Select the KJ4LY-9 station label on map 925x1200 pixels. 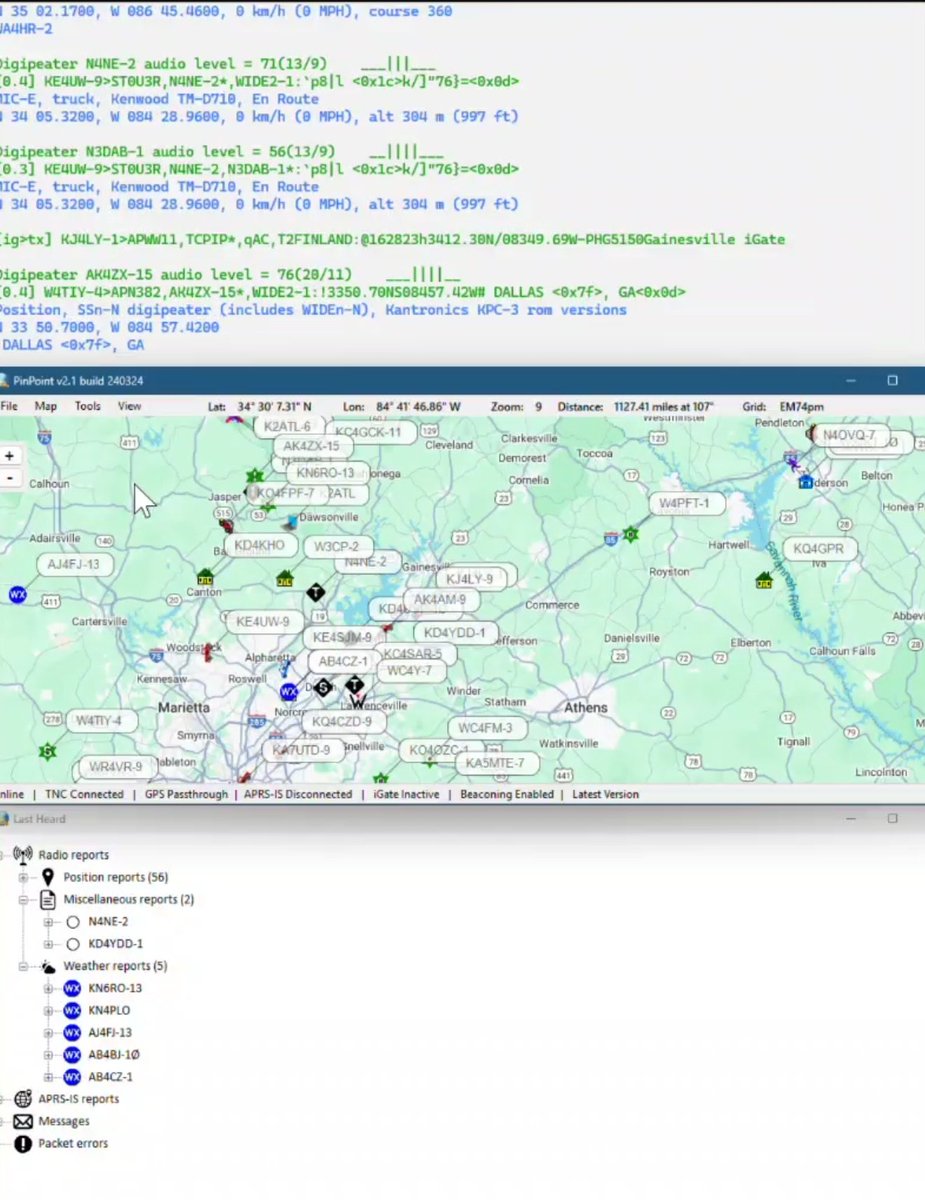(469, 579)
